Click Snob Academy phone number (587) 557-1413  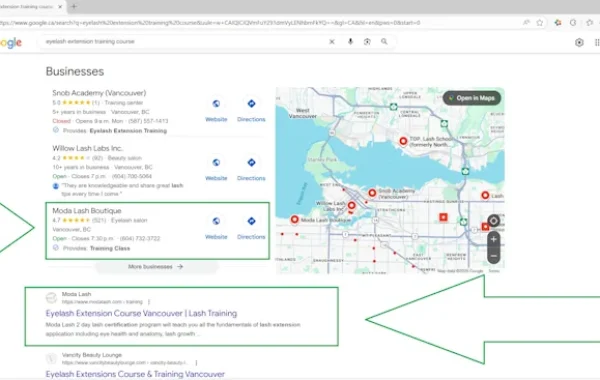click(x=148, y=121)
